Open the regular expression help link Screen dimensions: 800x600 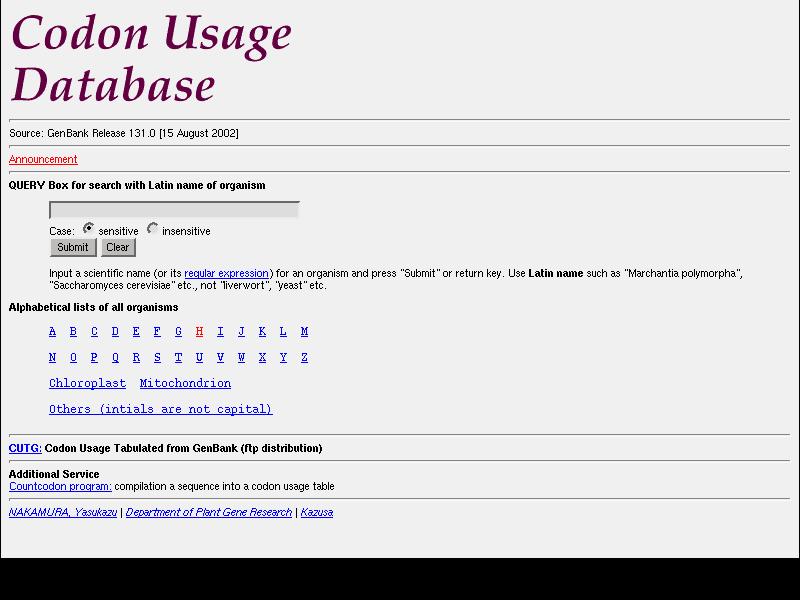tap(226, 274)
